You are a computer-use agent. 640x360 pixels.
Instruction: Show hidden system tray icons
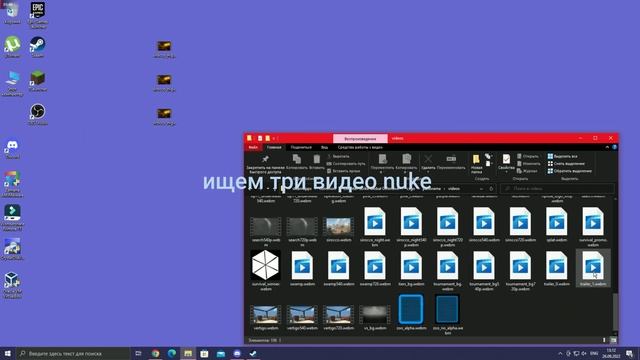coord(560,353)
